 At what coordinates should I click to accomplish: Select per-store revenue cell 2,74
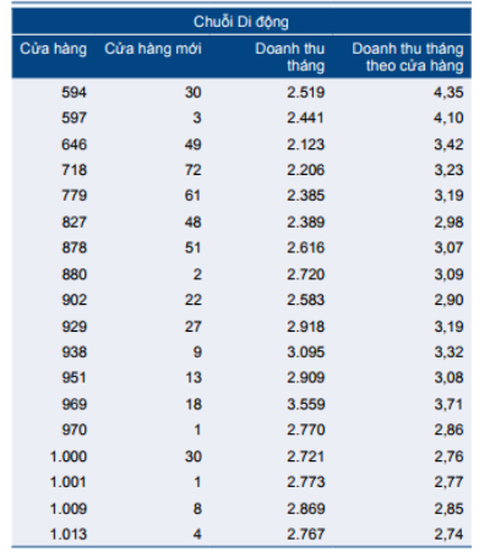(x=448, y=534)
